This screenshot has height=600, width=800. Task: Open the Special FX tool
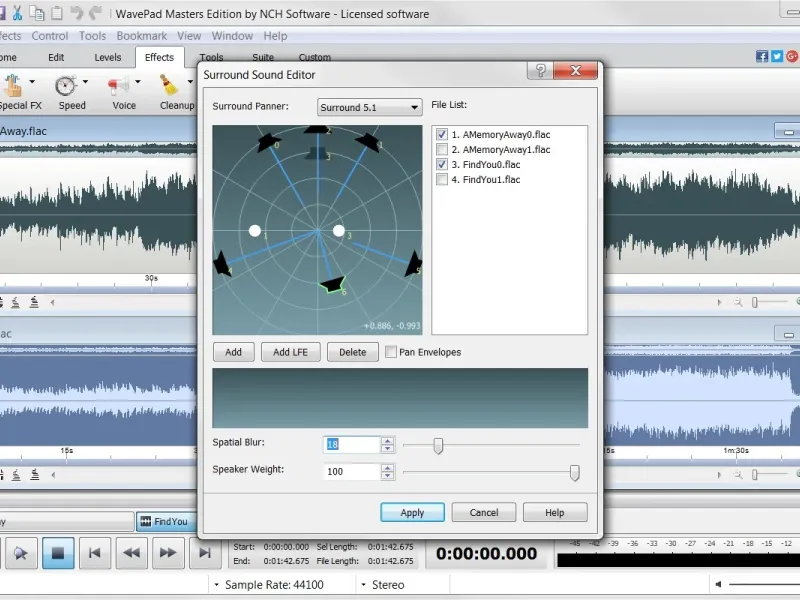pyautogui.click(x=14, y=88)
